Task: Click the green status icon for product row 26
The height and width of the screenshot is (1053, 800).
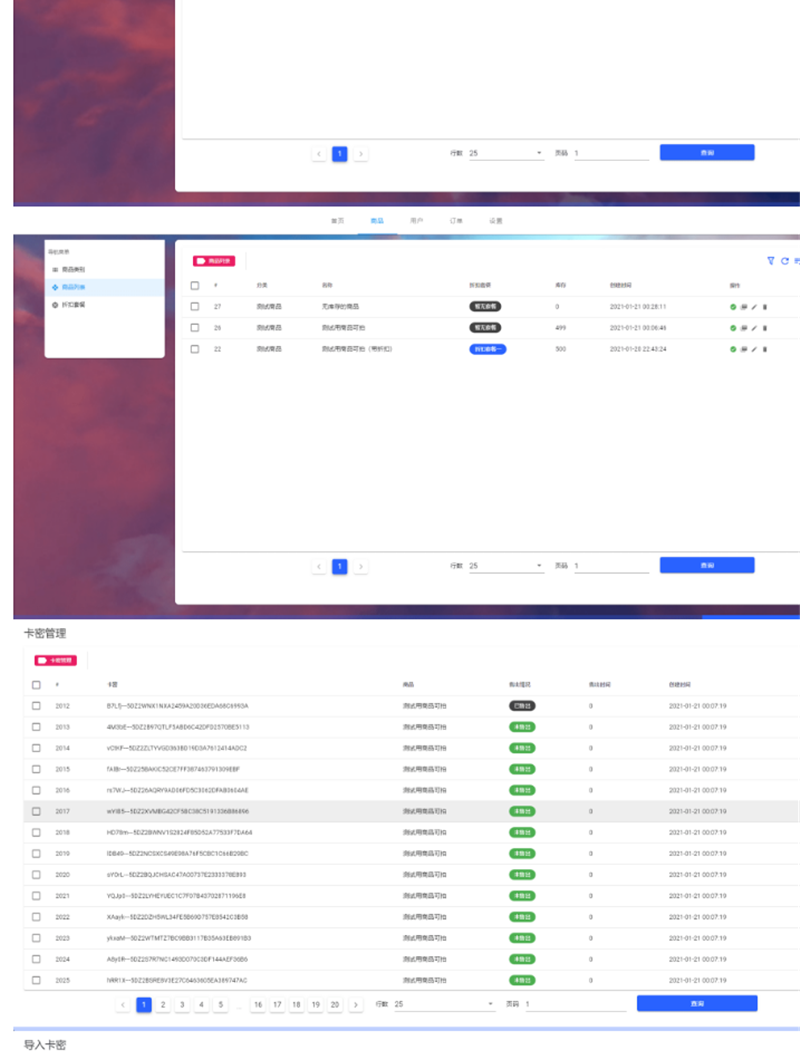Action: [733, 328]
